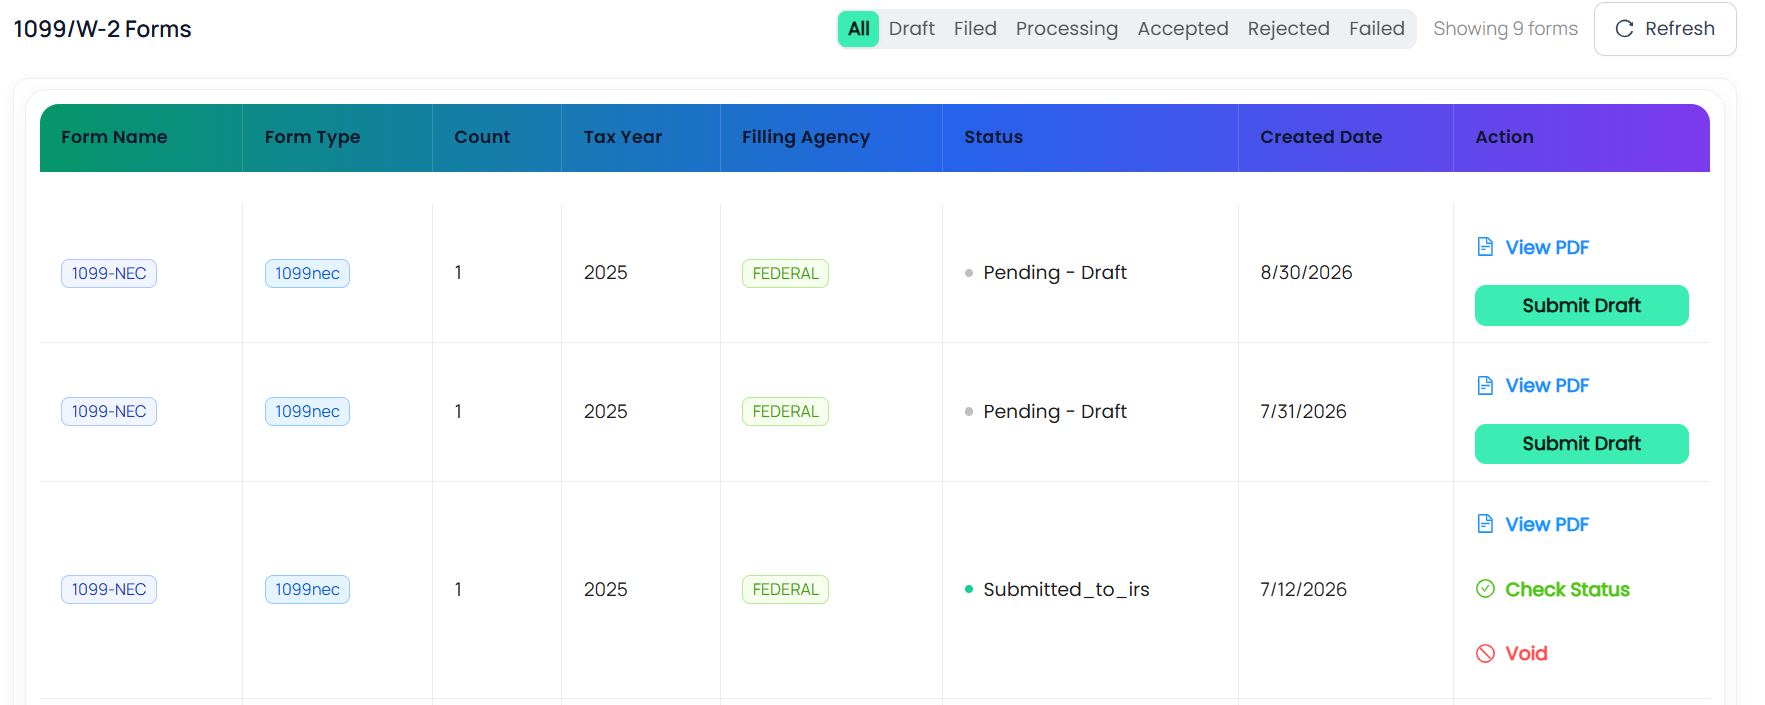This screenshot has height=705, width=1765.
Task: Click the Pending - Draft status in the 7/31/2026 row
Action: coord(1055,411)
